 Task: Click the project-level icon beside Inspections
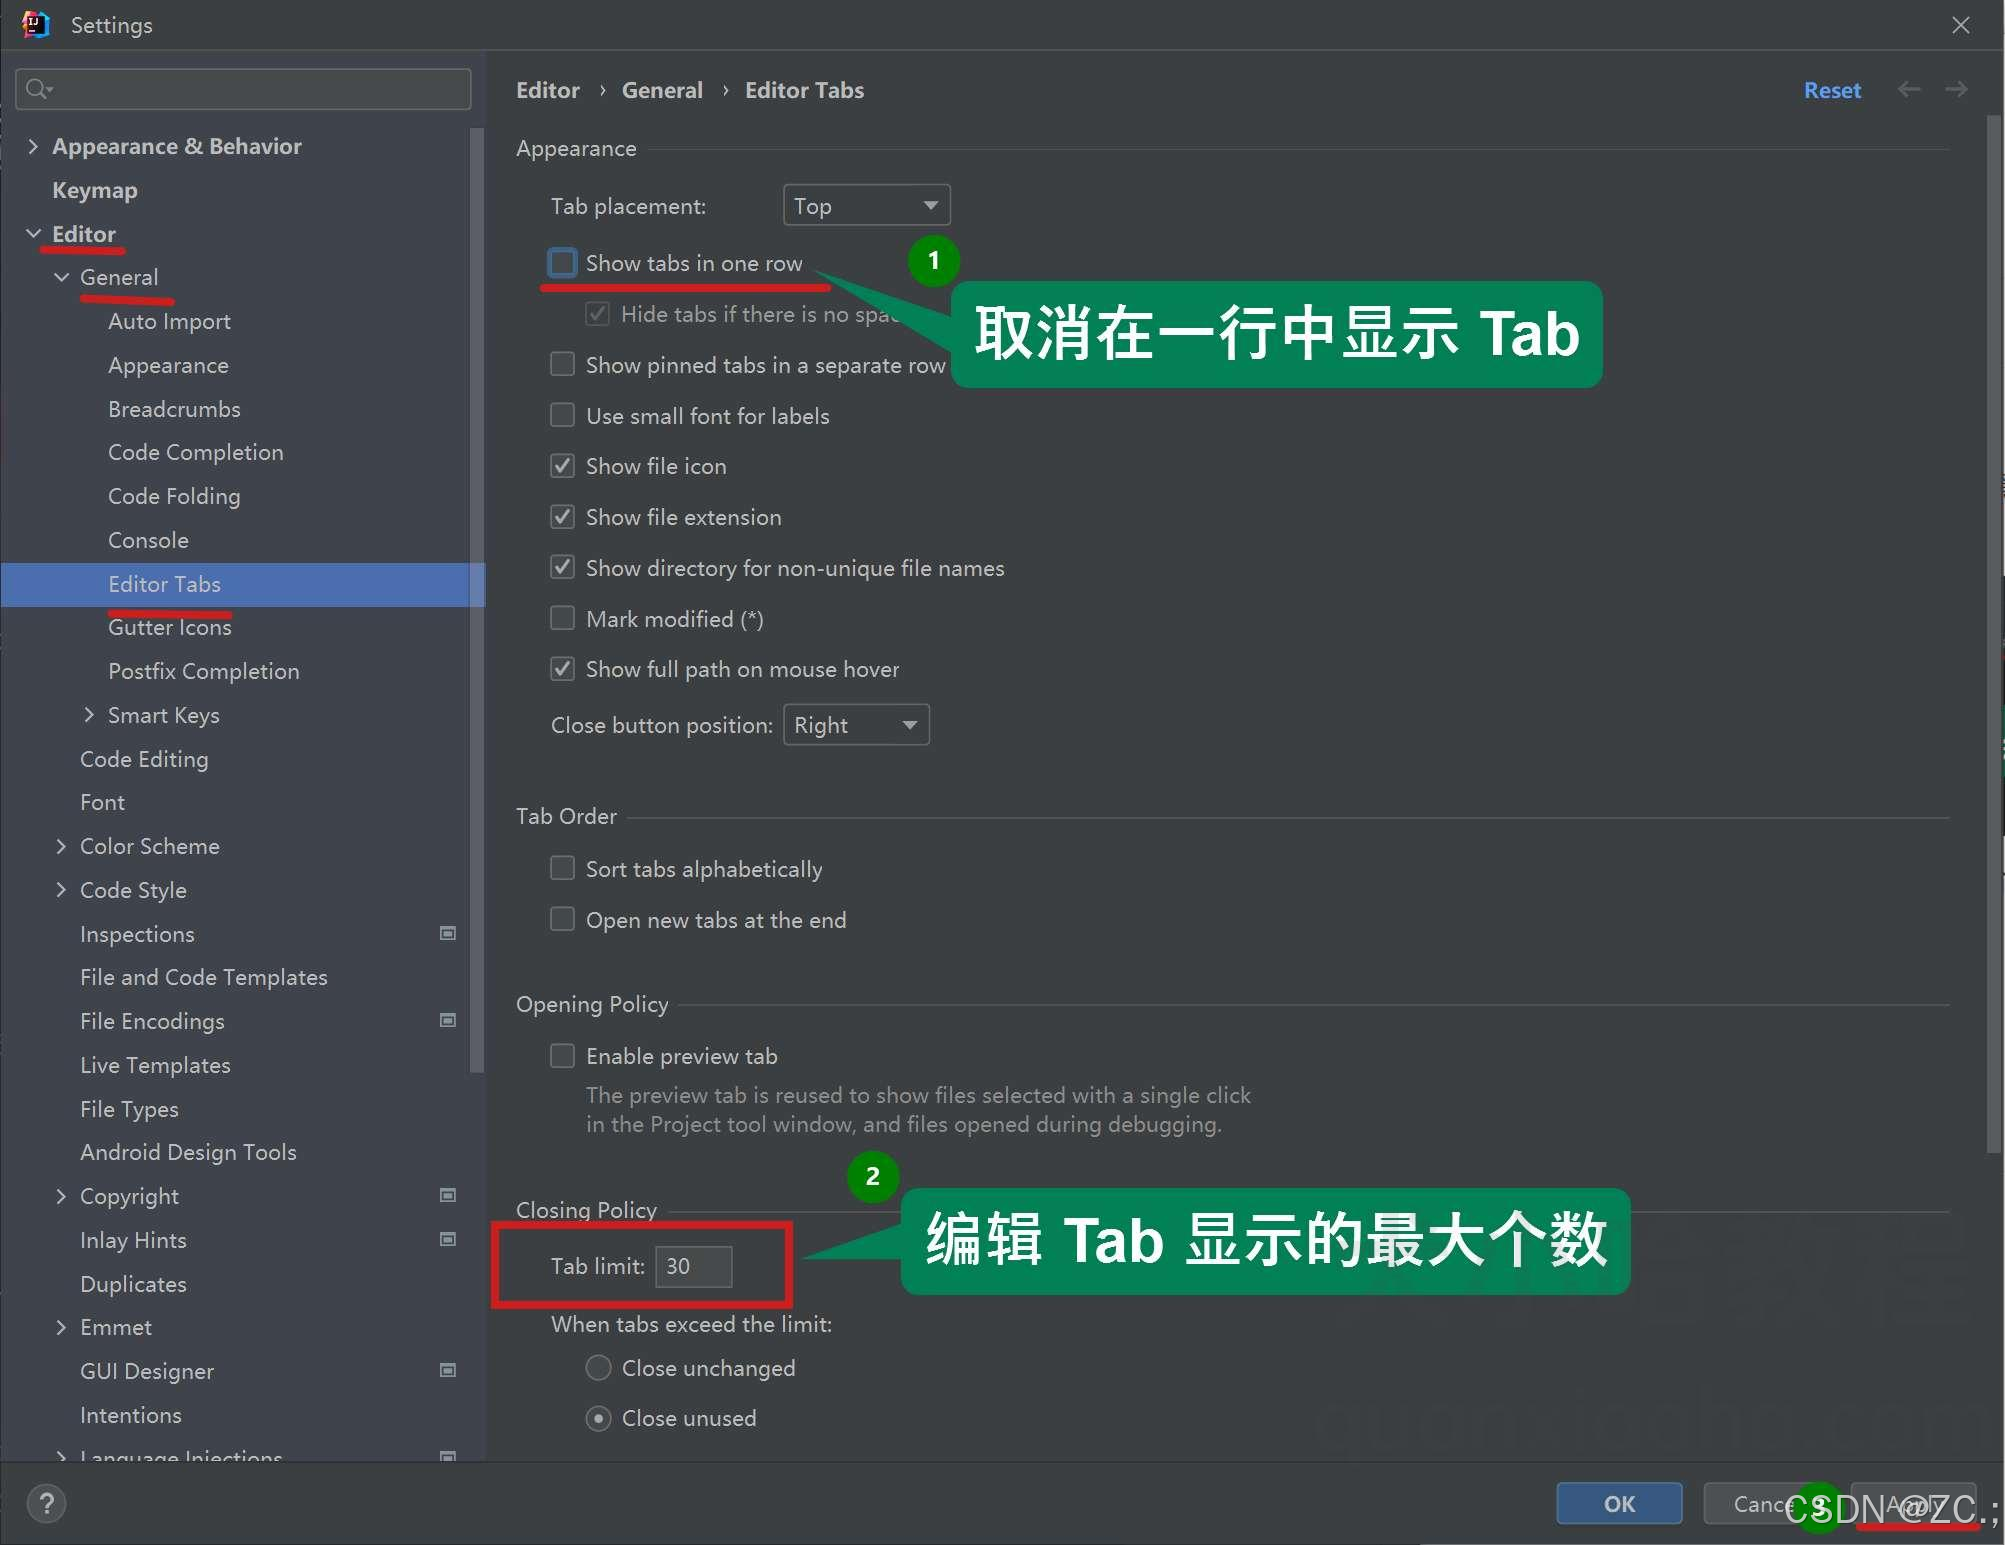point(448,933)
